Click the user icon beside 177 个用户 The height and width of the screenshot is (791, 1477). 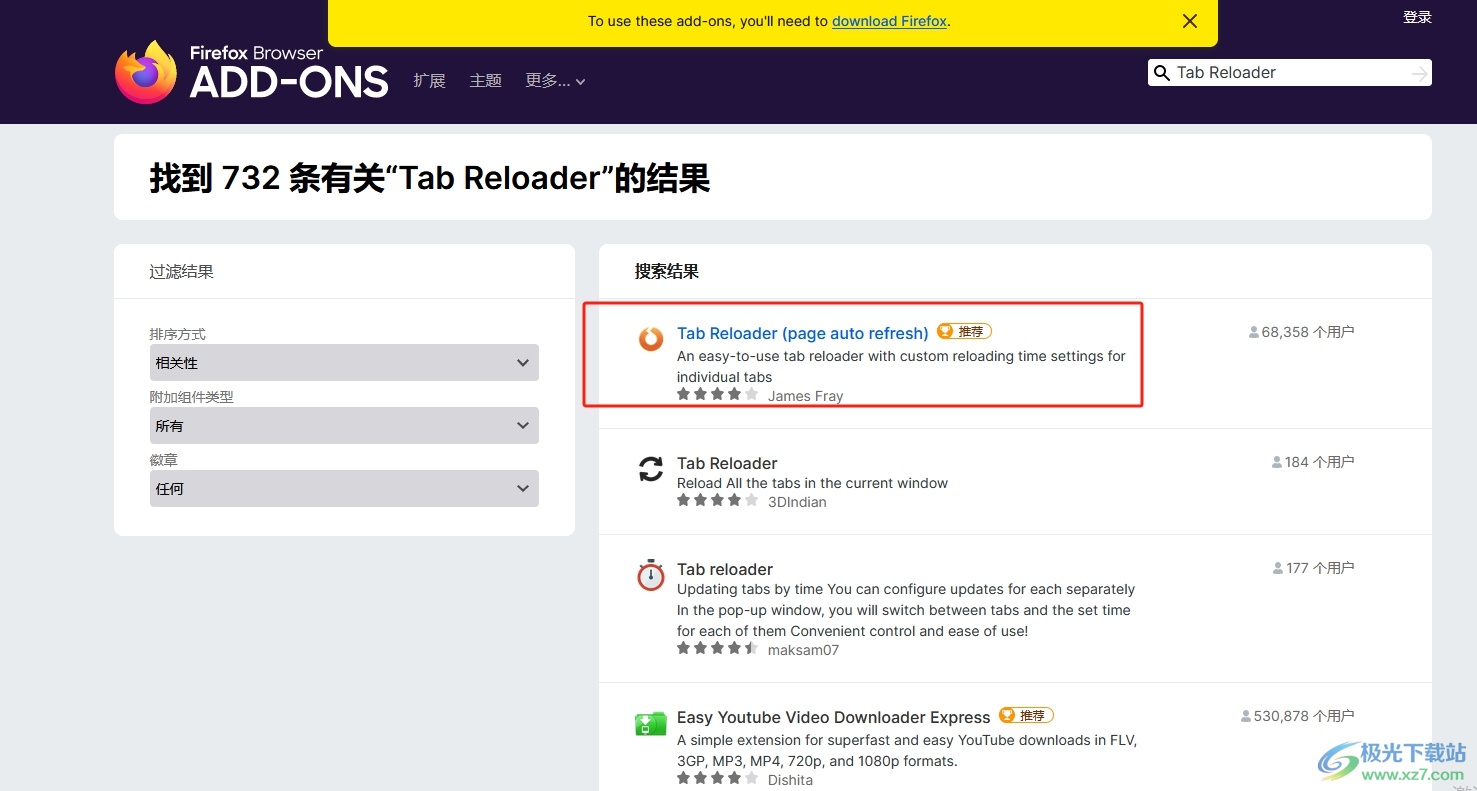click(x=1278, y=568)
